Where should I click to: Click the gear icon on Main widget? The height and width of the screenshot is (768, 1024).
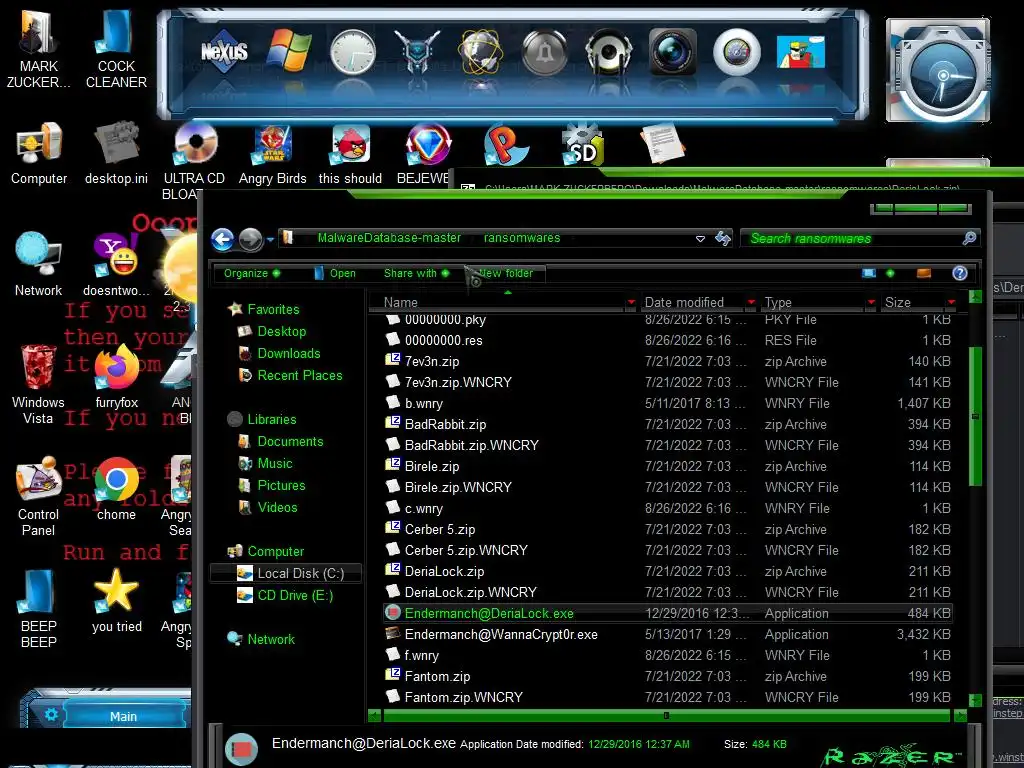coord(51,714)
